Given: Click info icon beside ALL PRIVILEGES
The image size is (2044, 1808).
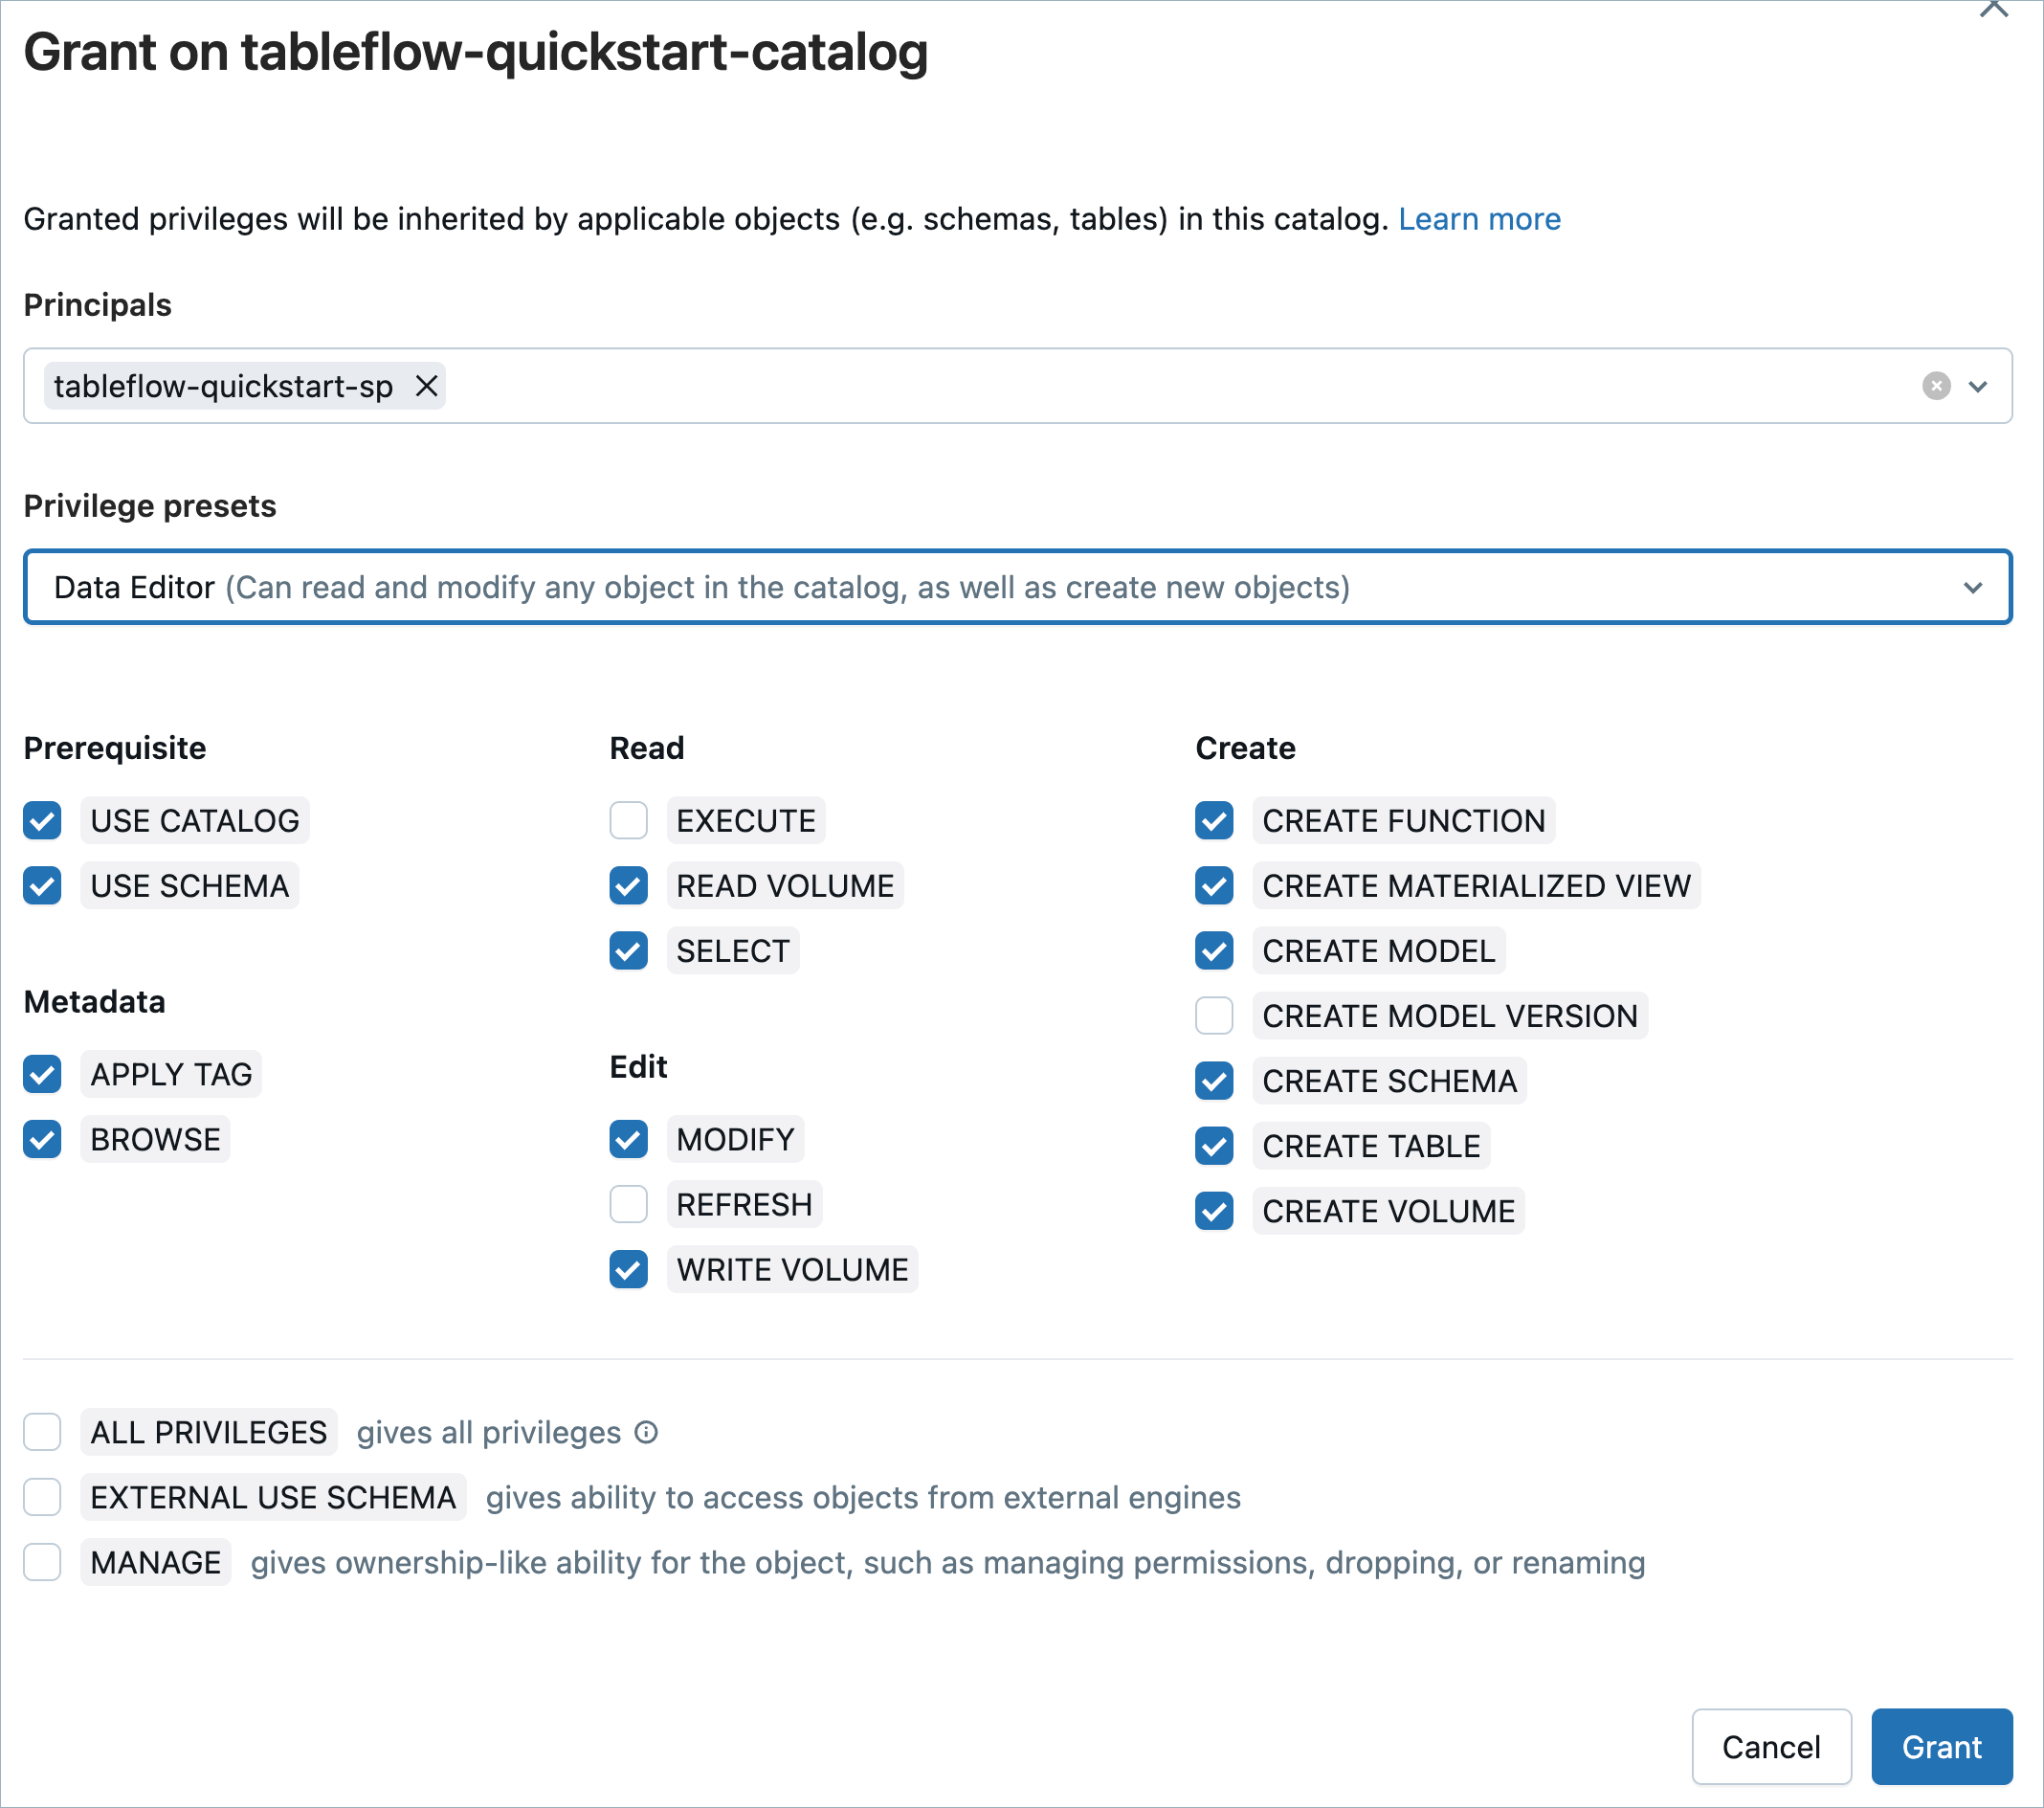Looking at the screenshot, I should (x=647, y=1433).
